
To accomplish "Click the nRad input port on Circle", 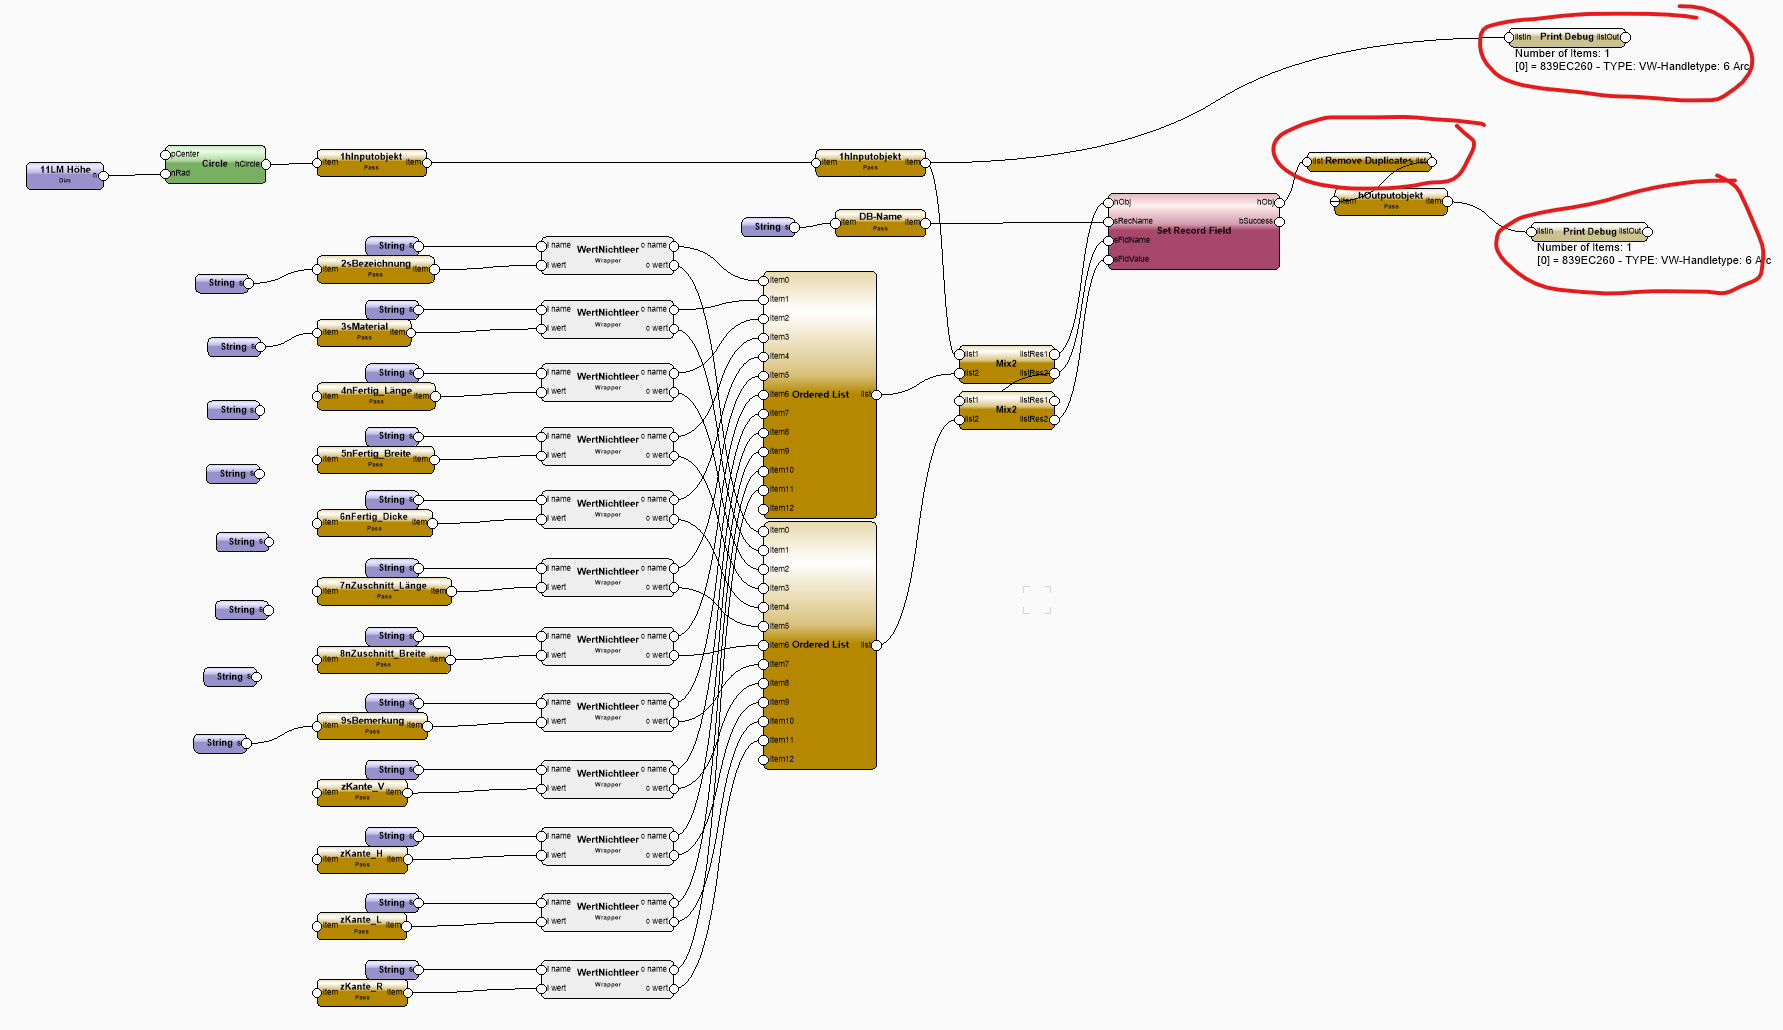I will (x=166, y=174).
